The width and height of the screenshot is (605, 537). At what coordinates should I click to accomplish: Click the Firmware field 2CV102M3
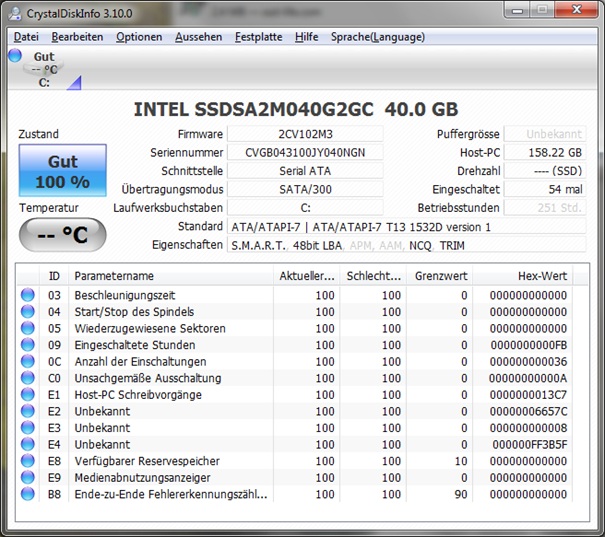click(305, 134)
